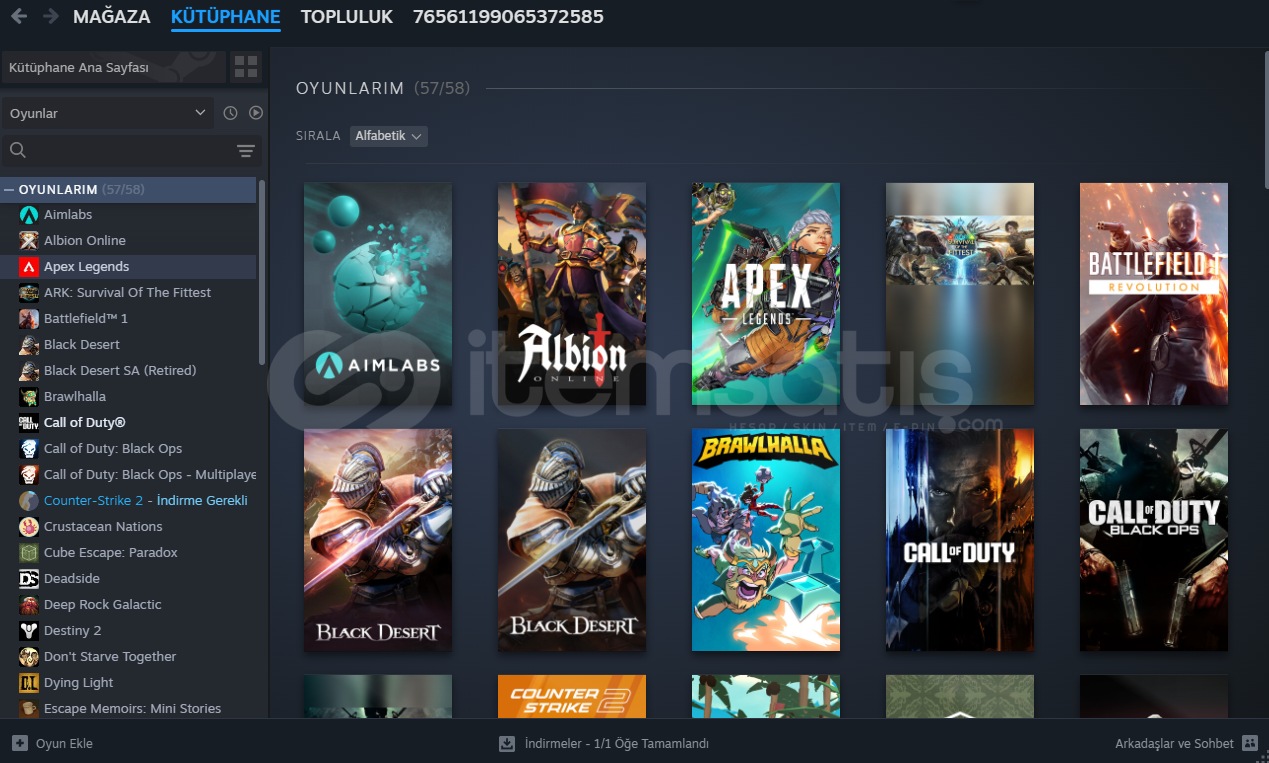The width and height of the screenshot is (1269, 763).
Task: Click the Call of Duty: Black Ops list icon
Action: pos(29,449)
